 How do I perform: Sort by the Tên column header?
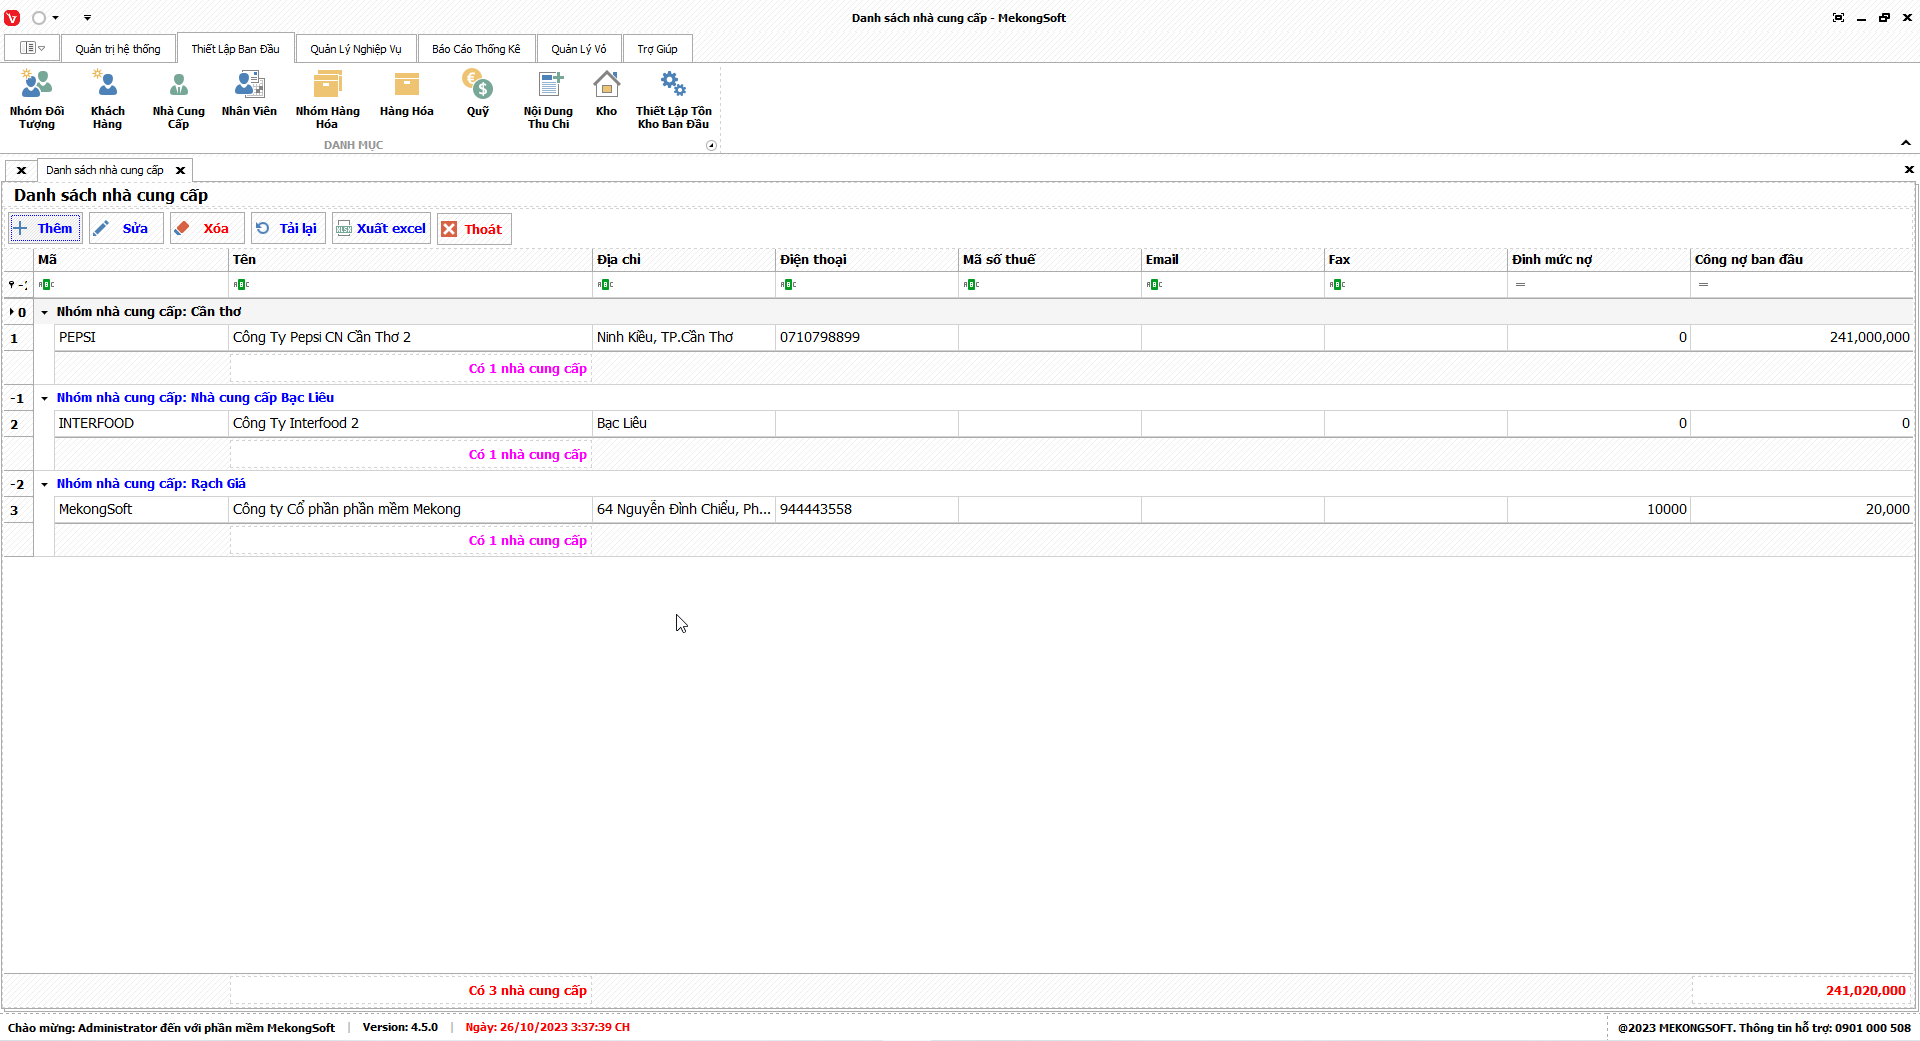tap(411, 260)
